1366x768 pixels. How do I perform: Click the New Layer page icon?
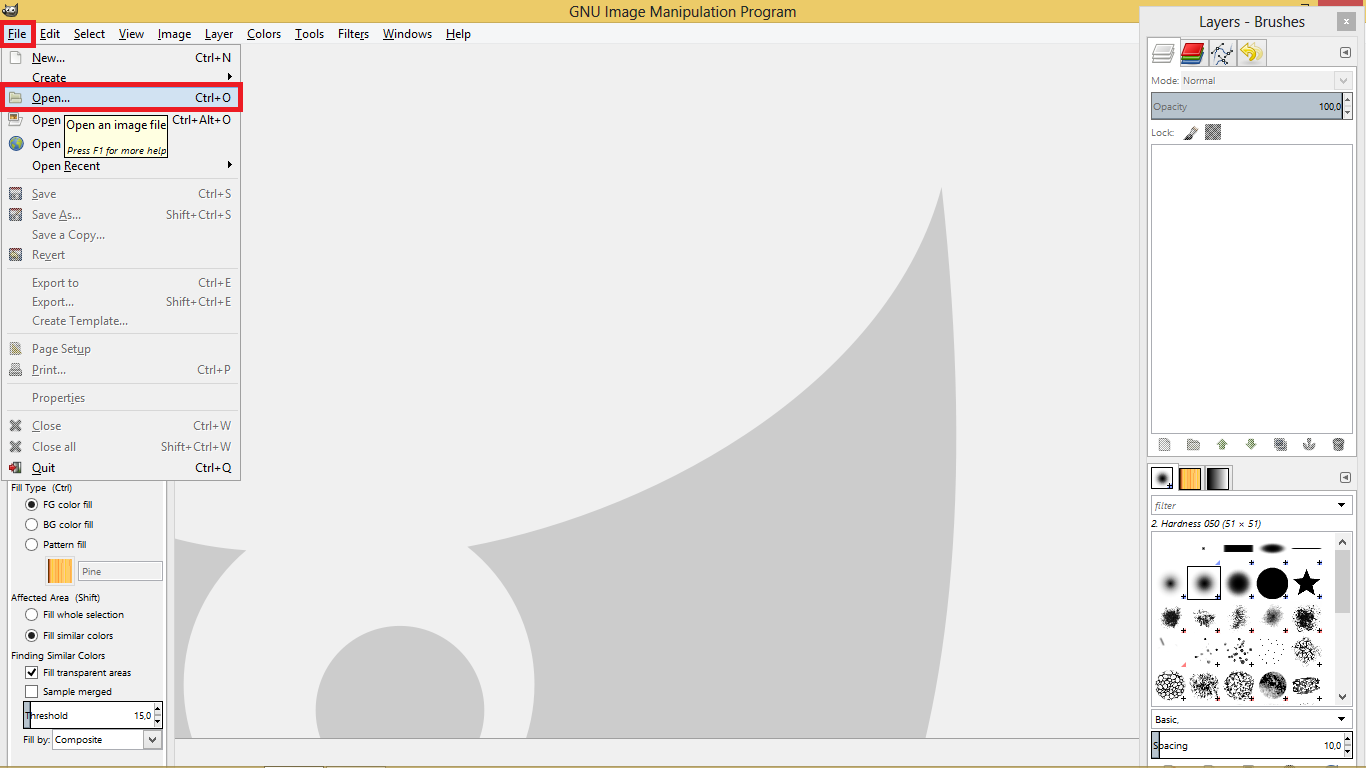[1164, 444]
